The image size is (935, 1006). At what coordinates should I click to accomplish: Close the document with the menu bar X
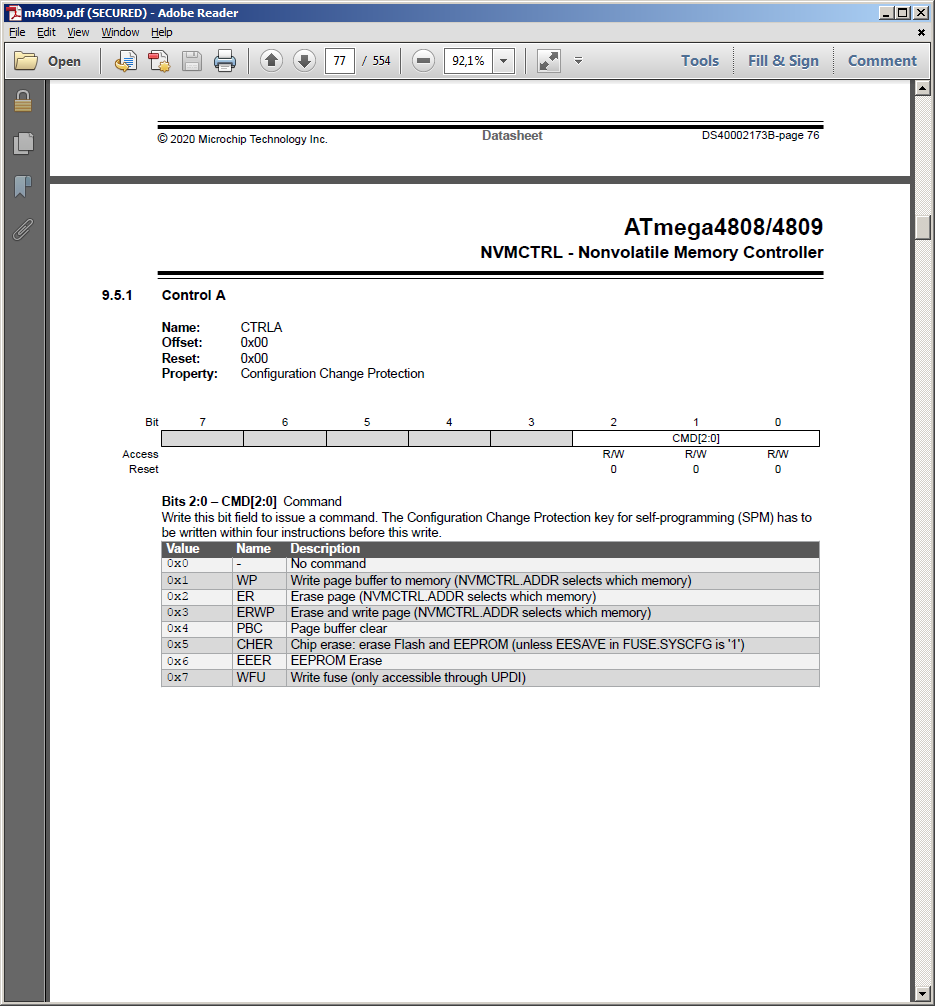point(921,32)
